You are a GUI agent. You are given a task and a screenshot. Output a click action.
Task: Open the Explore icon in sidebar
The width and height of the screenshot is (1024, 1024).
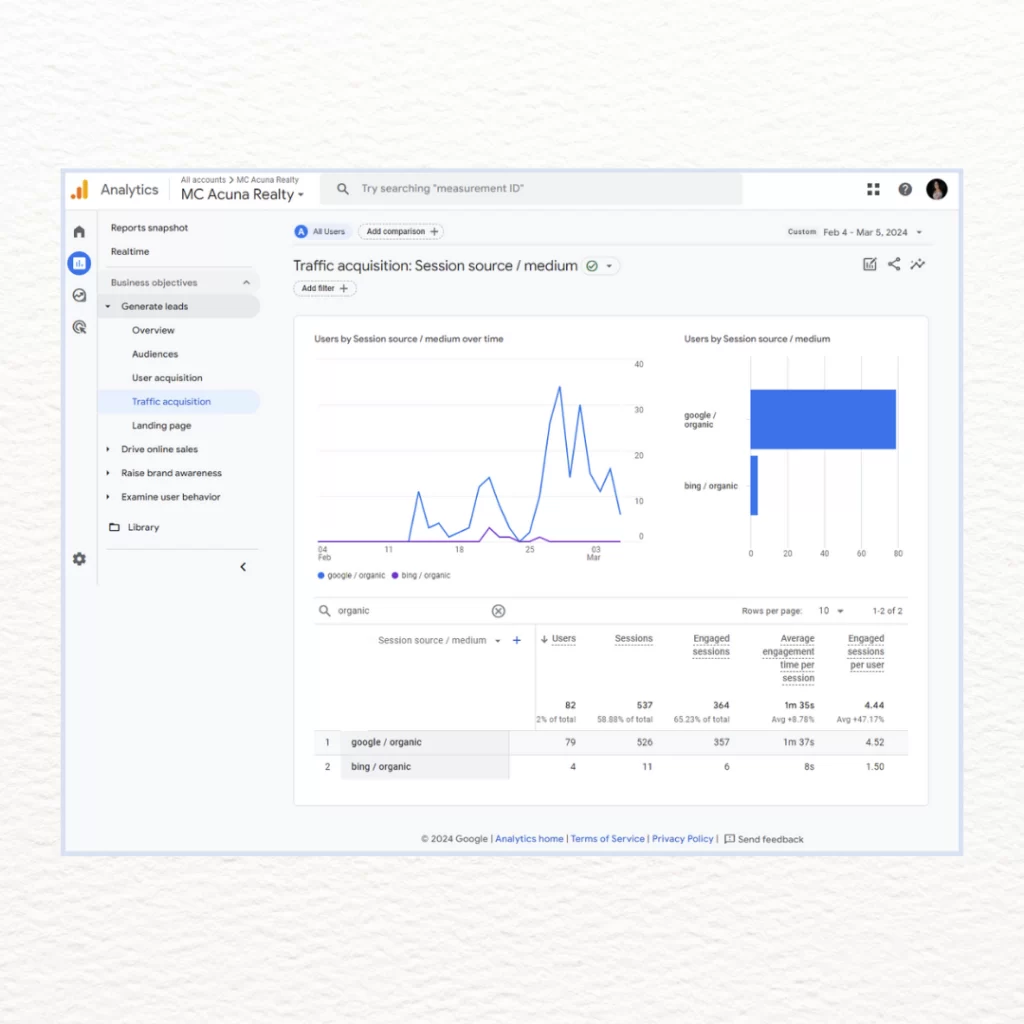point(80,295)
